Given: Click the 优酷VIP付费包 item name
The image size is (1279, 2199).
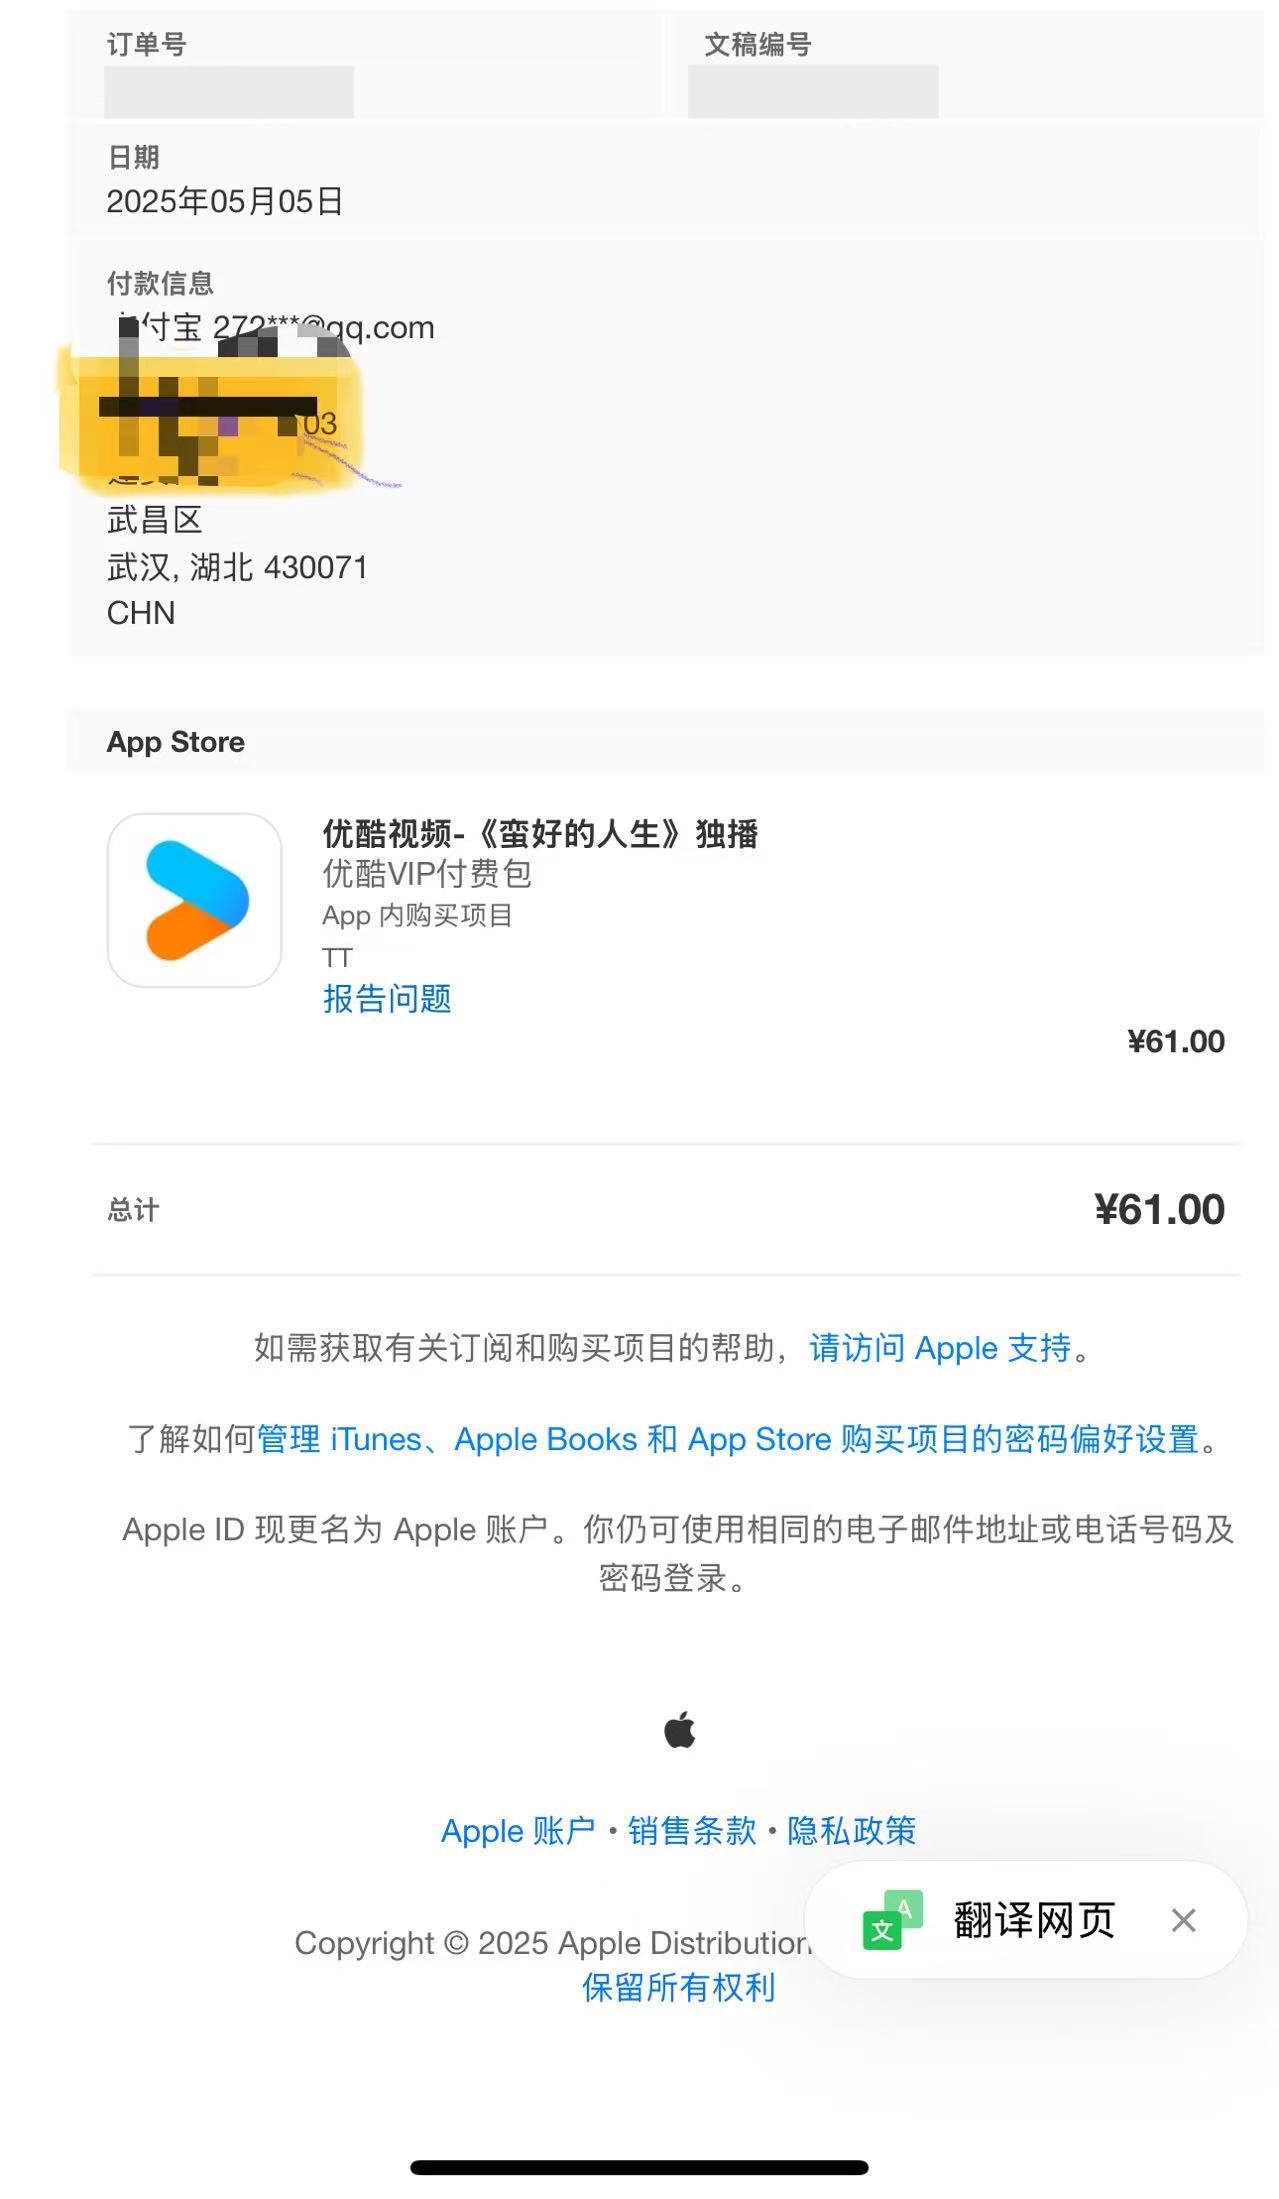Looking at the screenshot, I should 427,874.
